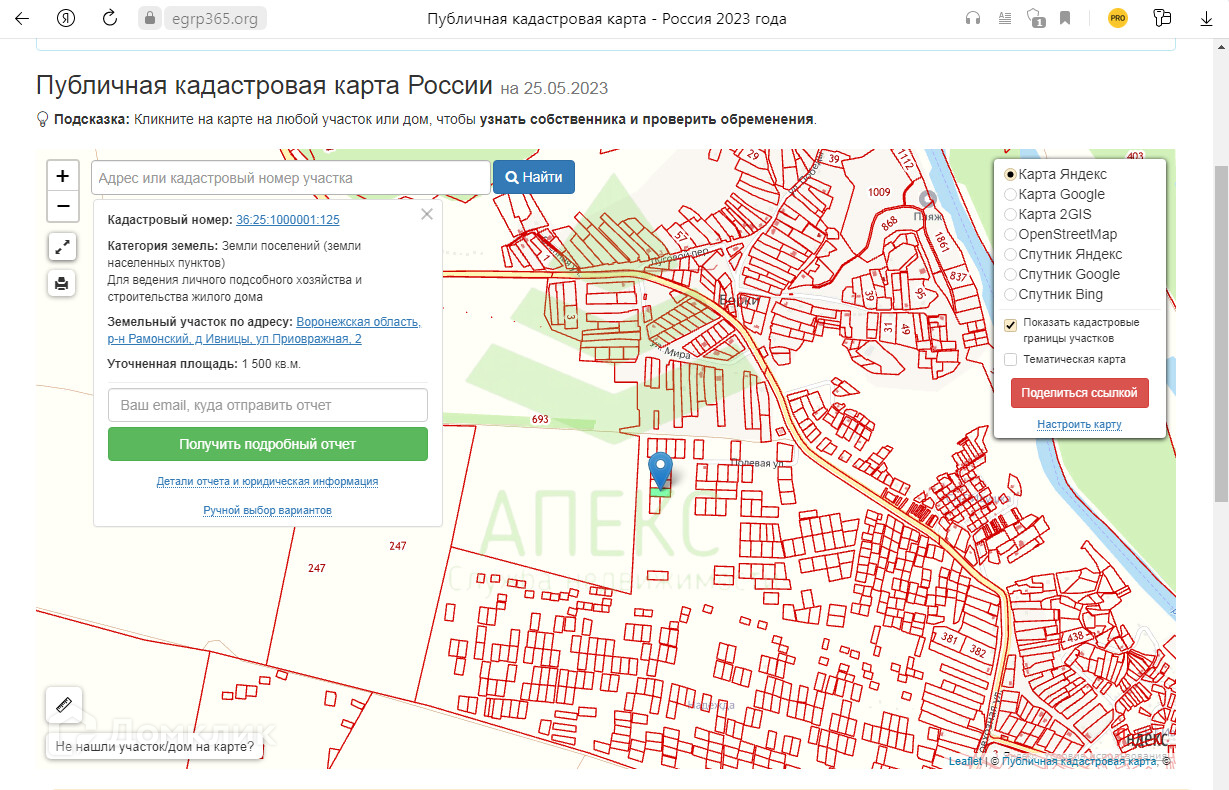
Task: Switch to Спутник Яндекс layer
Action: coord(1010,254)
